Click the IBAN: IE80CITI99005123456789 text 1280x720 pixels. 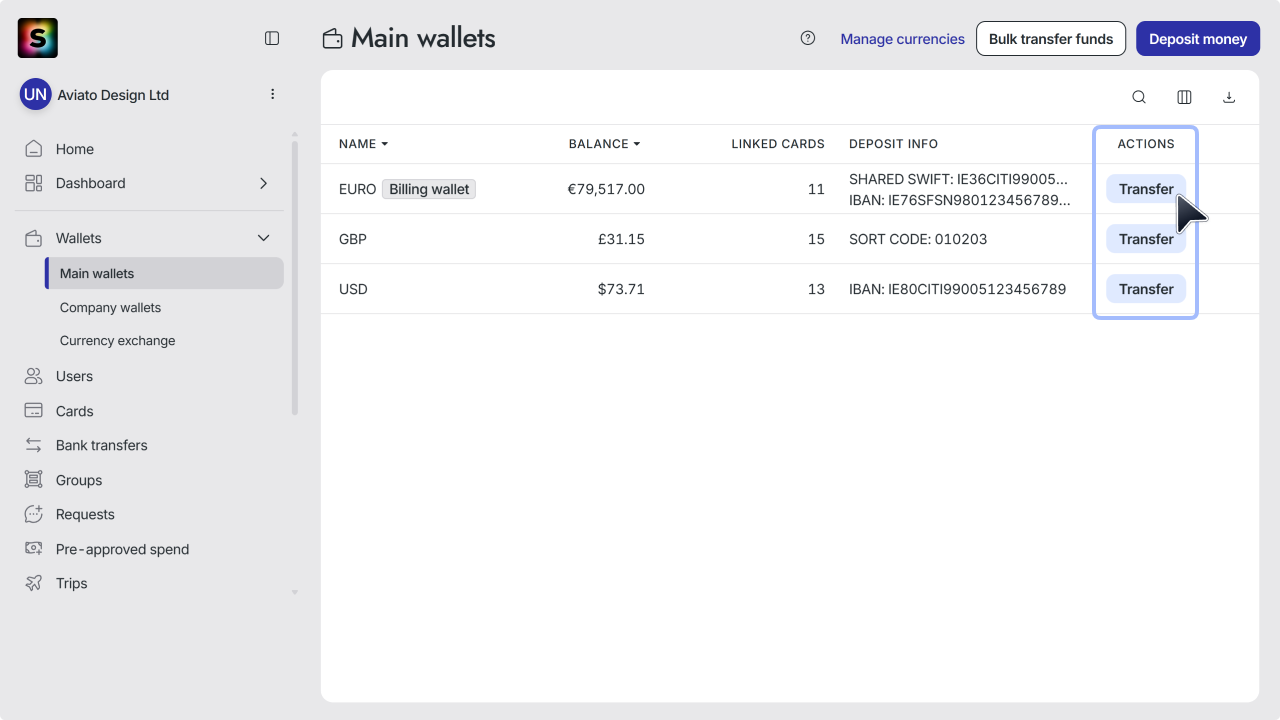pyautogui.click(x=957, y=289)
